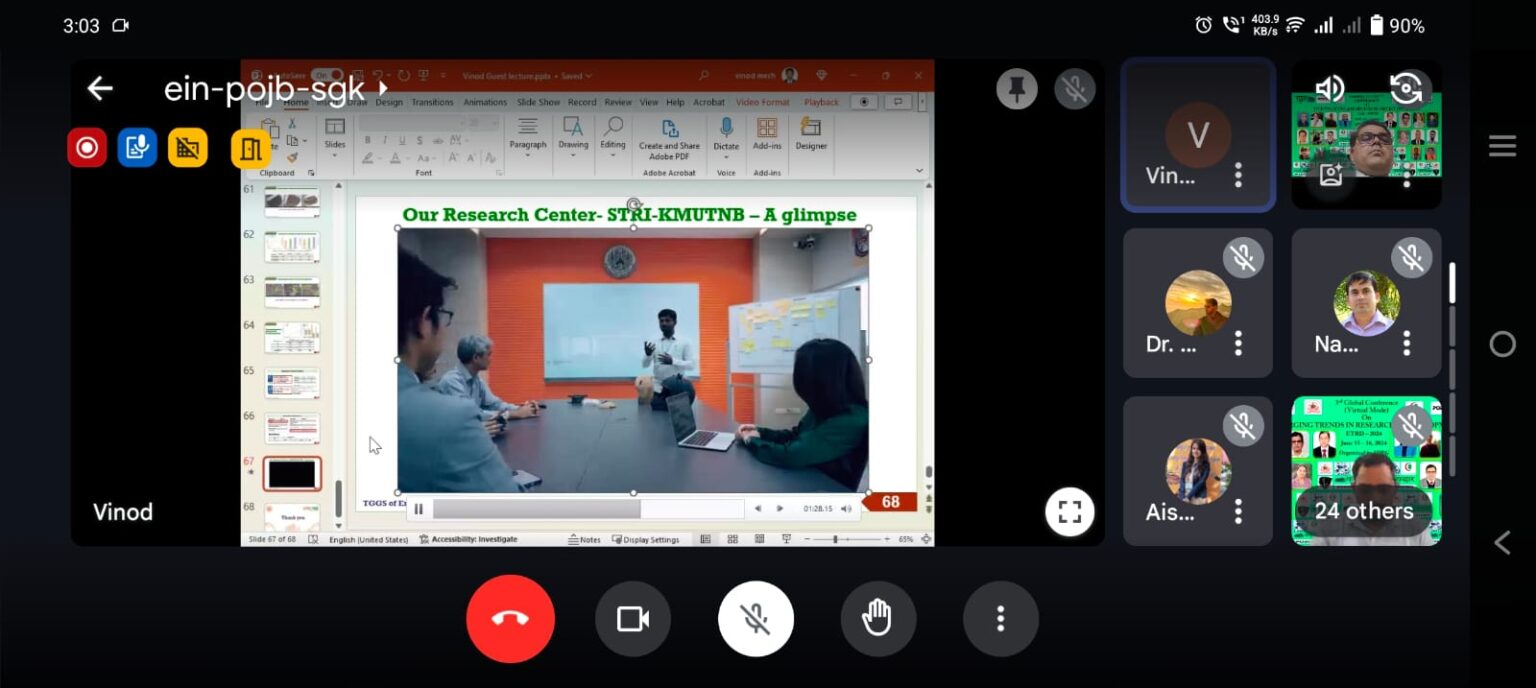Viewport: 1536px width, 688px height.
Task: Unmute the microphone in call controls
Action: click(x=755, y=619)
